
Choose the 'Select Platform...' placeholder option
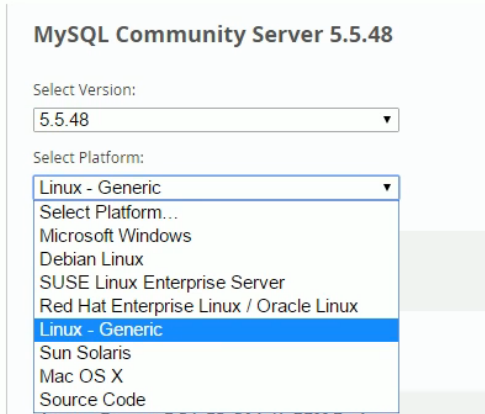pos(216,212)
